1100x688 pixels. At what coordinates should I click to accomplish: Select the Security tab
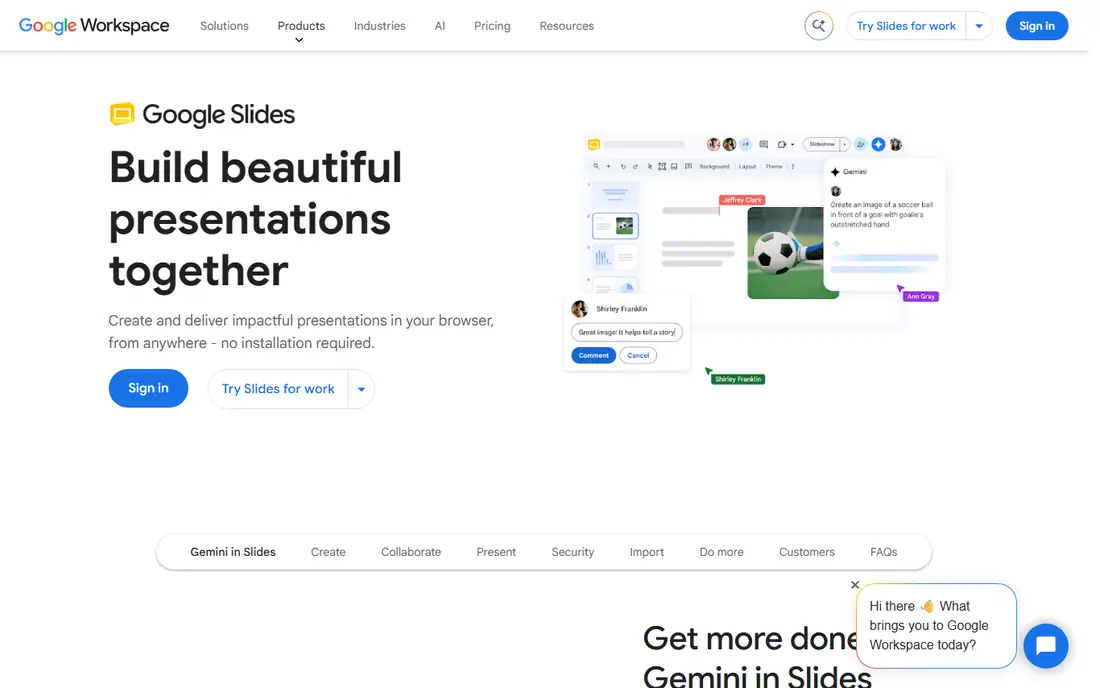coord(572,552)
